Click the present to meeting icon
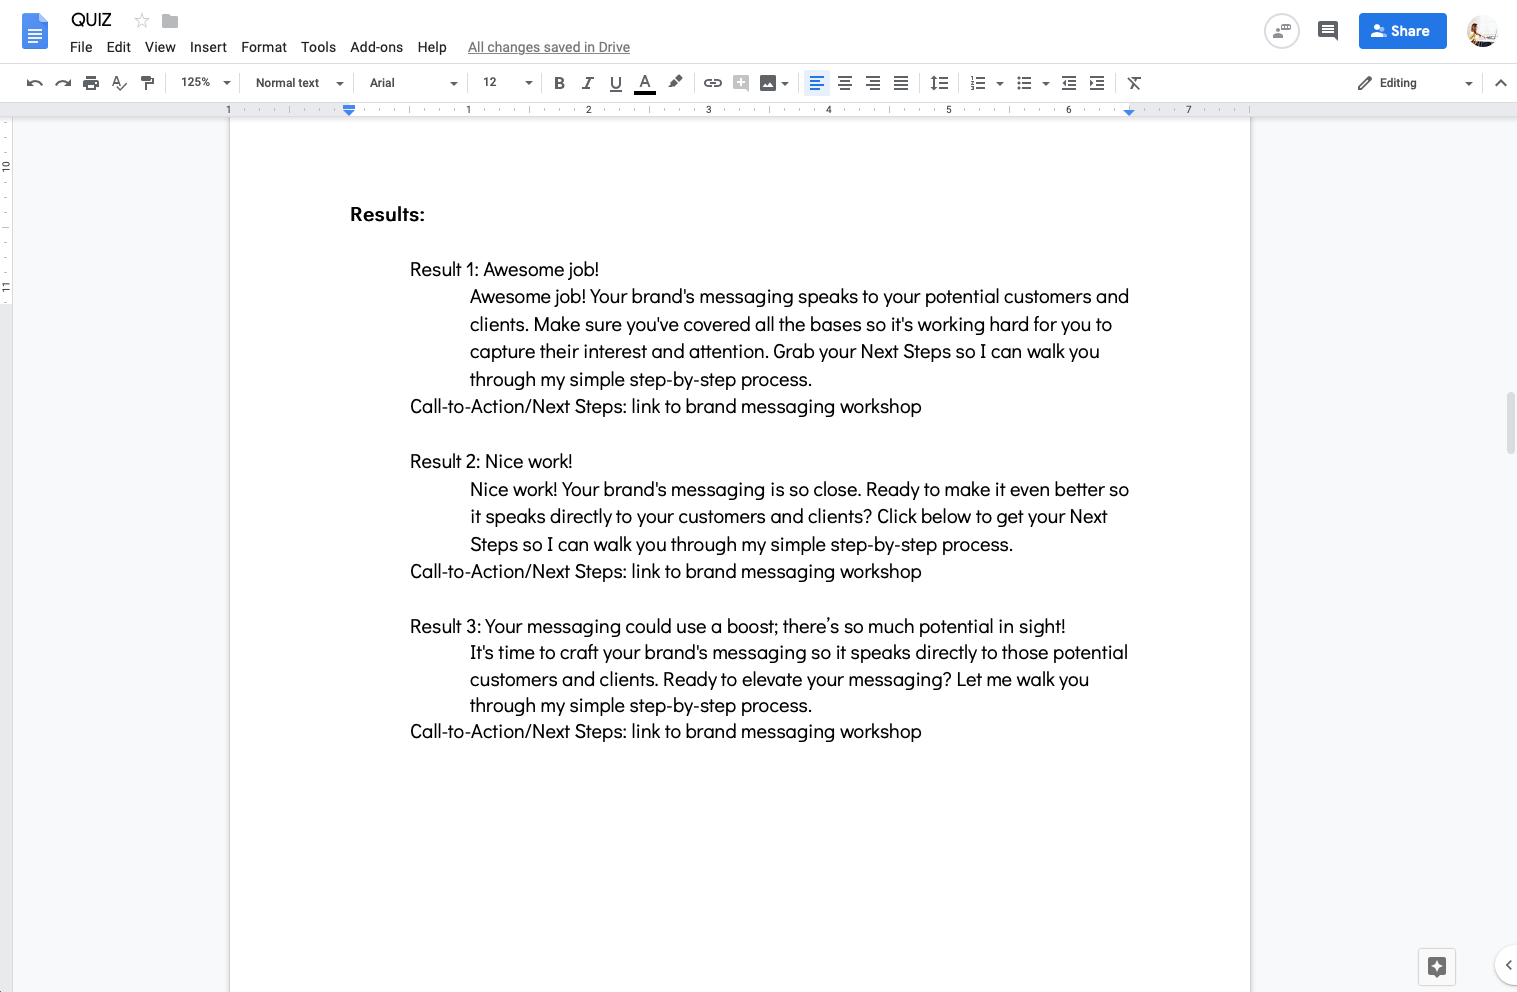The width and height of the screenshot is (1517, 992). [1282, 31]
